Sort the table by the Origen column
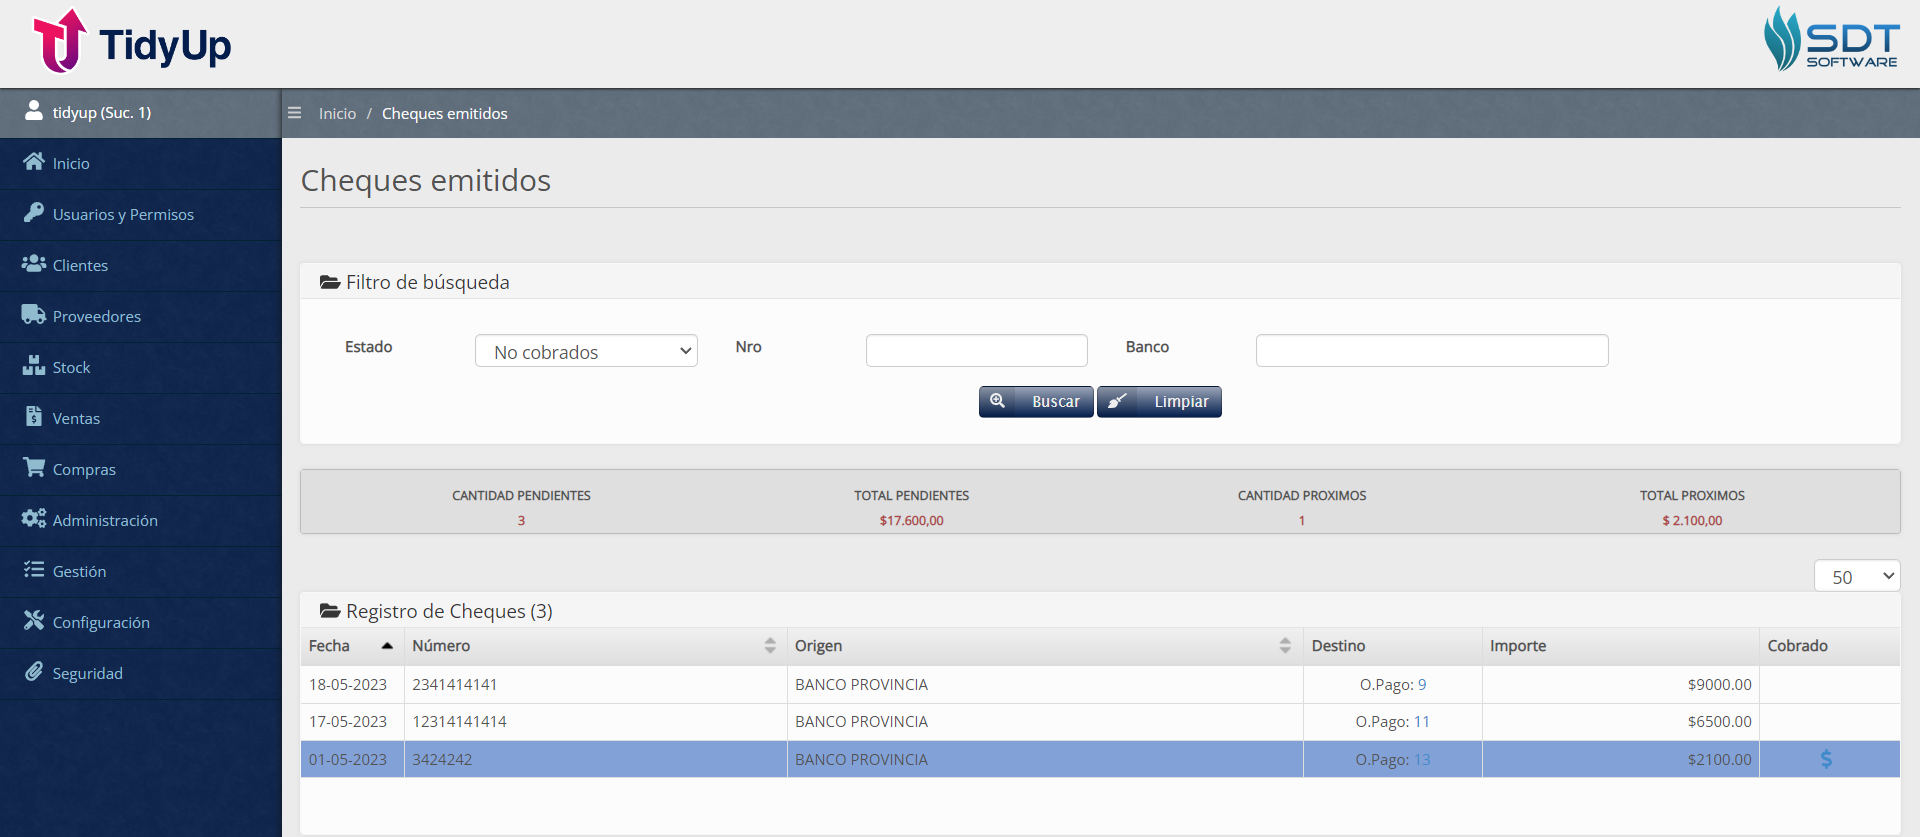The width and height of the screenshot is (1920, 837). (x=1045, y=646)
